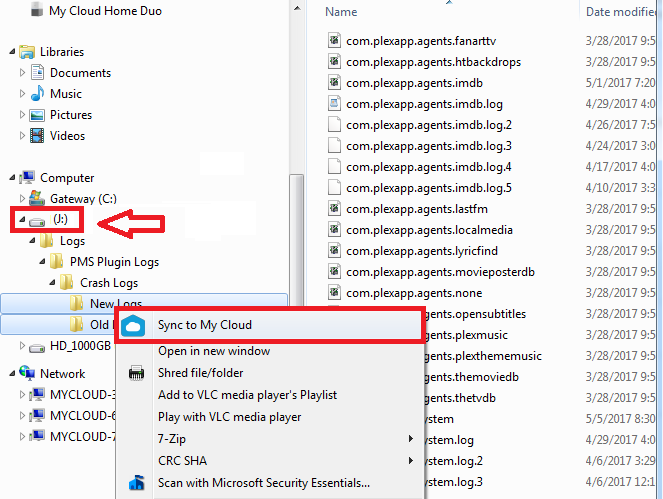Select the file ending in plexthememusic

[x=482, y=356]
